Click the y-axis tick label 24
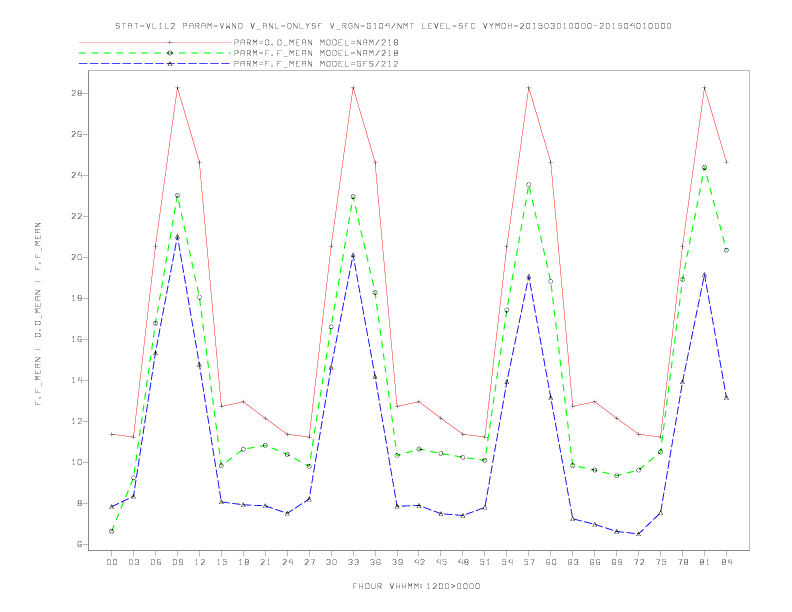Image resolution: width=792 pixels, height=612 pixels. click(77, 175)
